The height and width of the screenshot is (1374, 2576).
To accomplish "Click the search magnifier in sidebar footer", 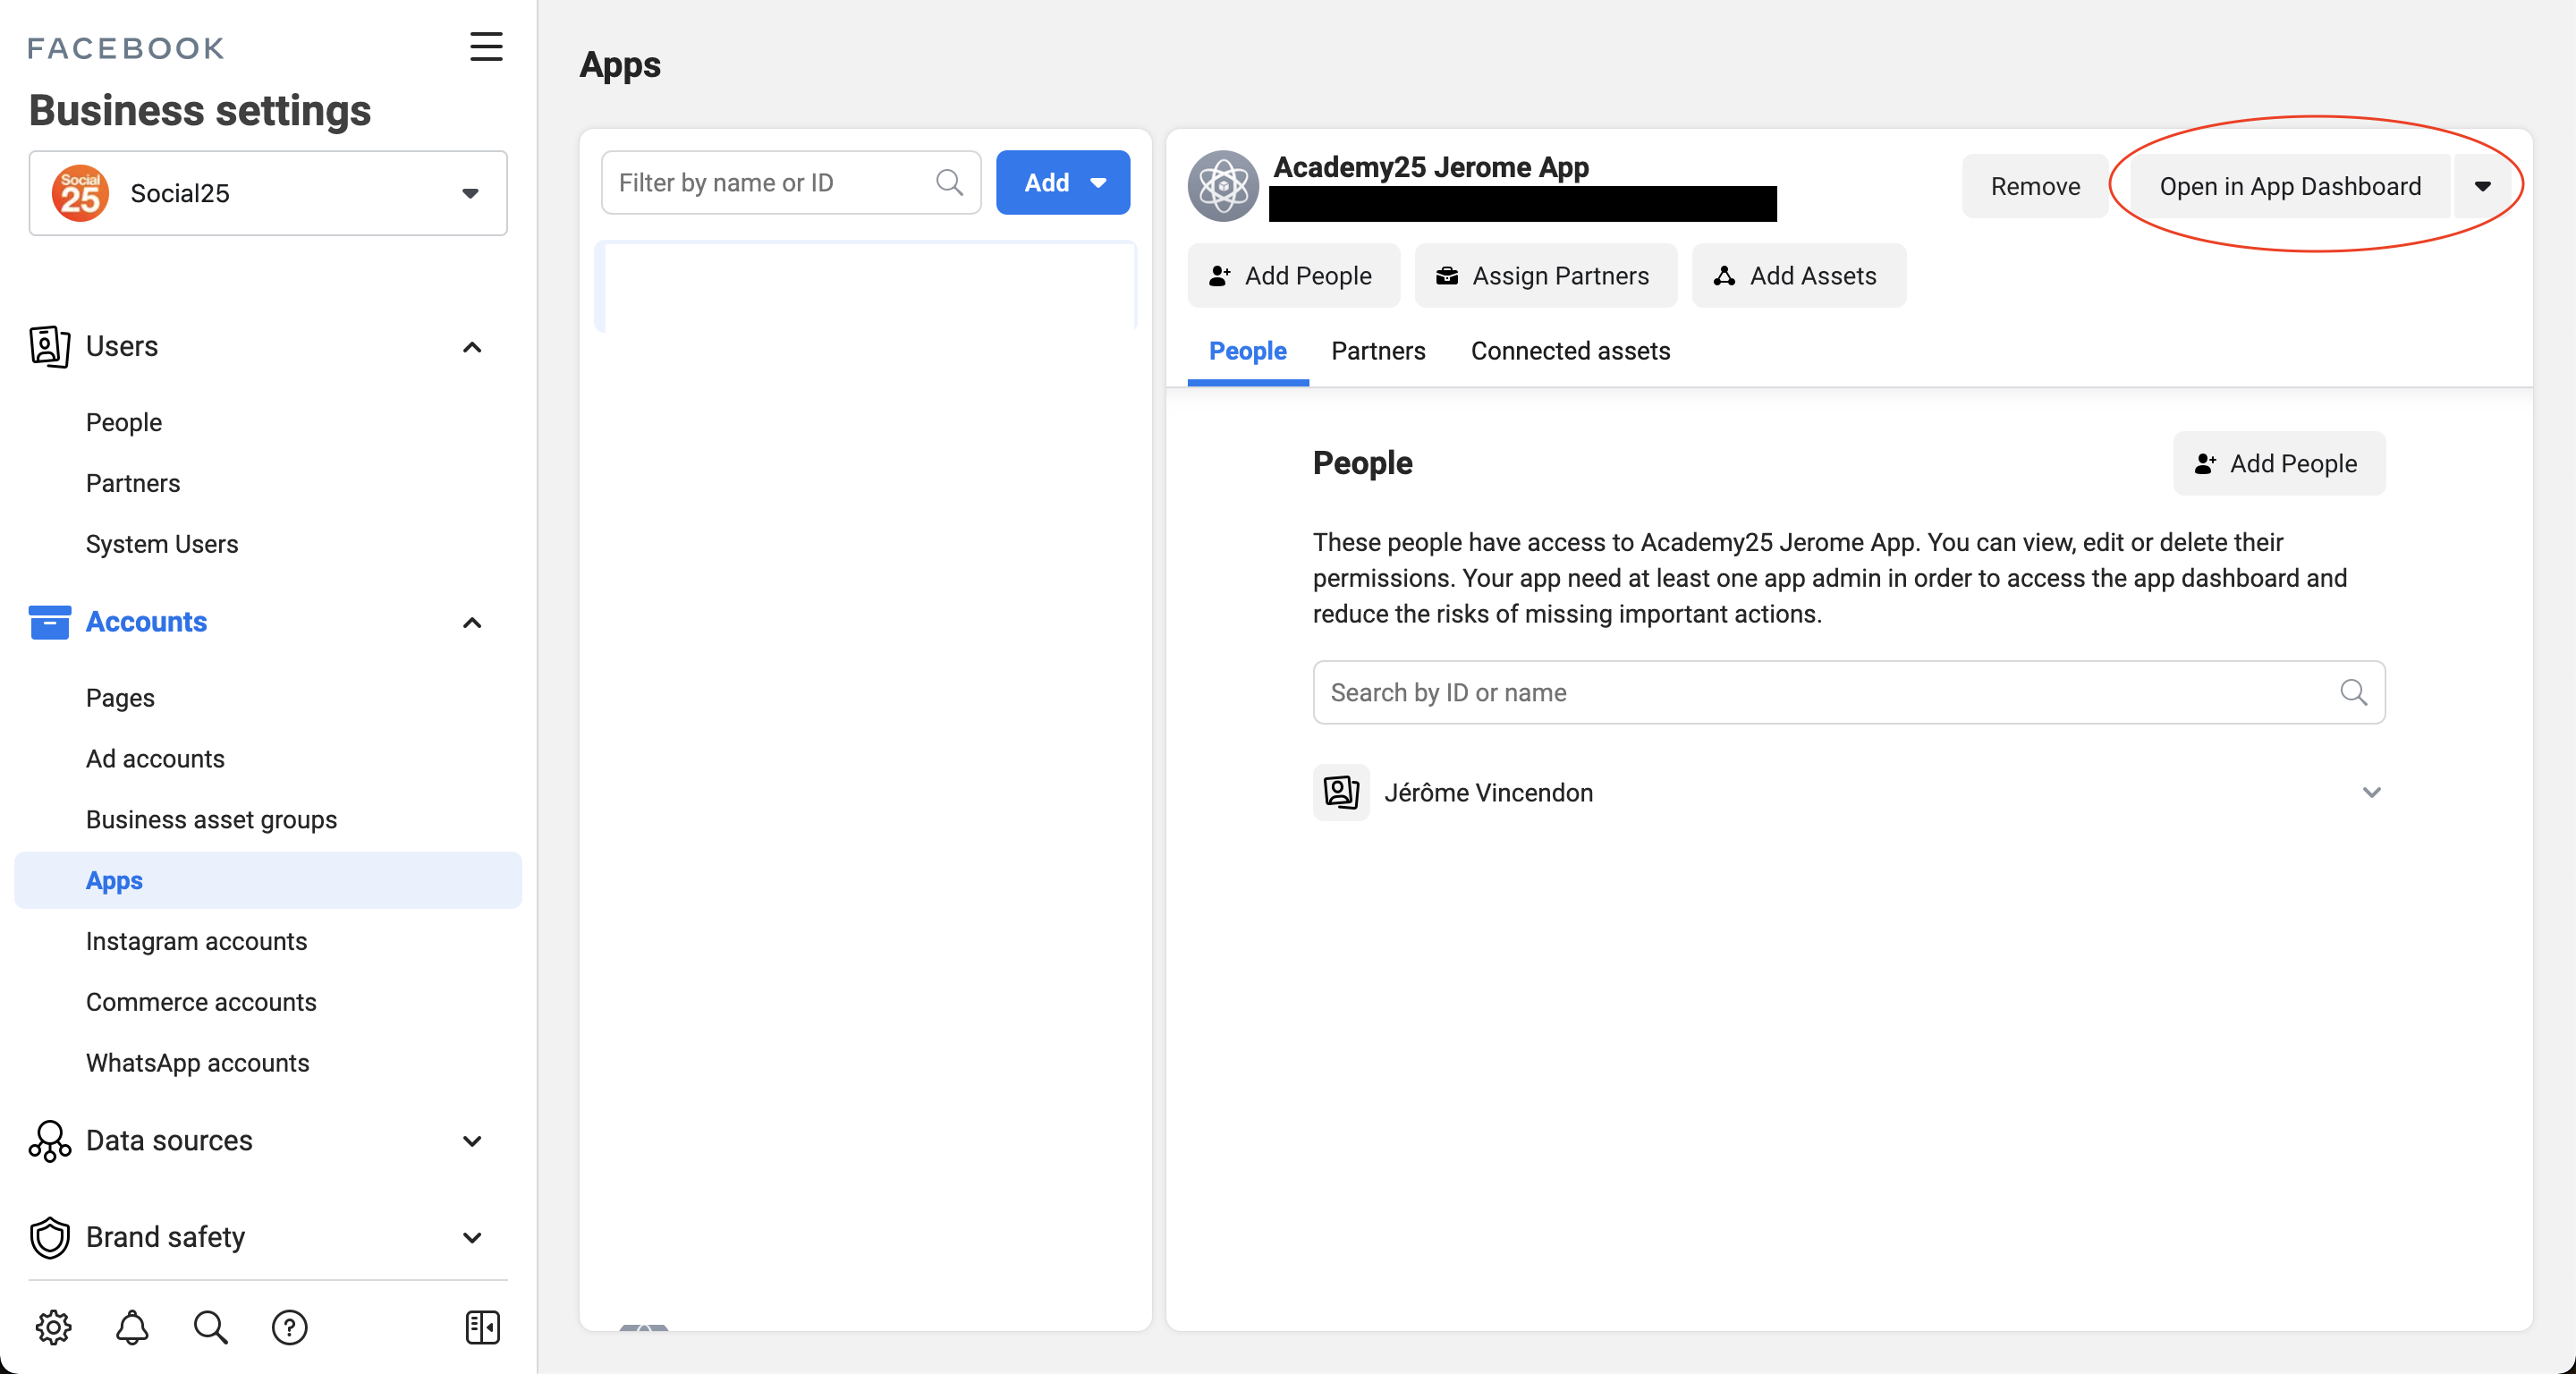I will click(210, 1327).
